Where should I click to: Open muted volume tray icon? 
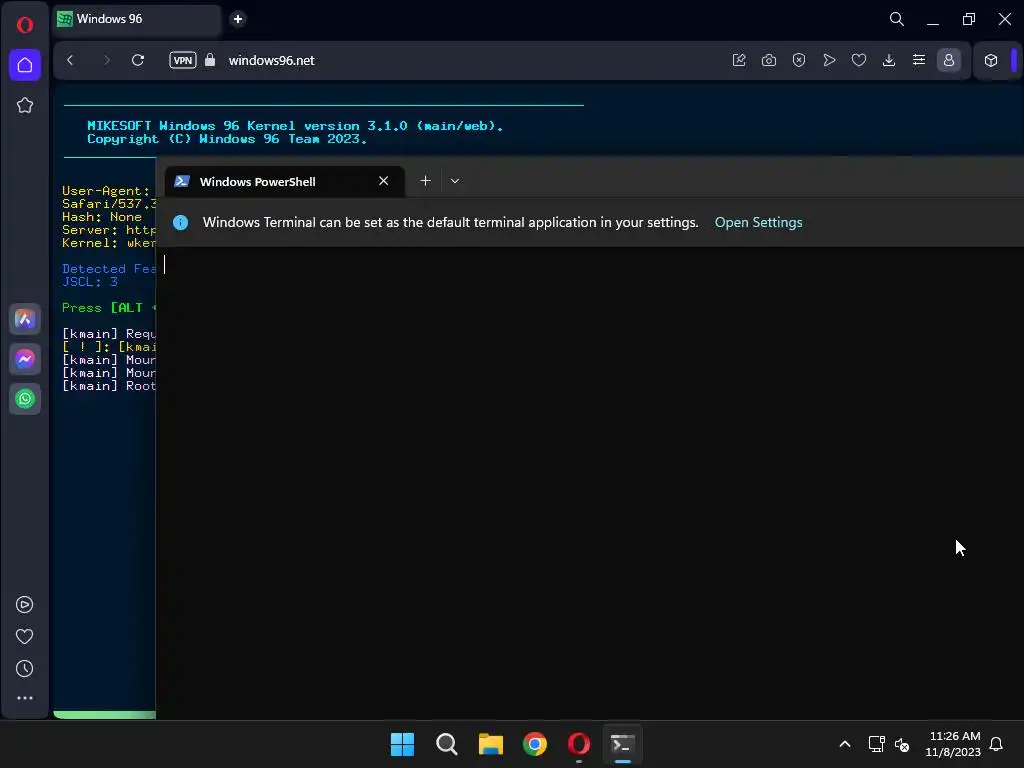(x=902, y=744)
